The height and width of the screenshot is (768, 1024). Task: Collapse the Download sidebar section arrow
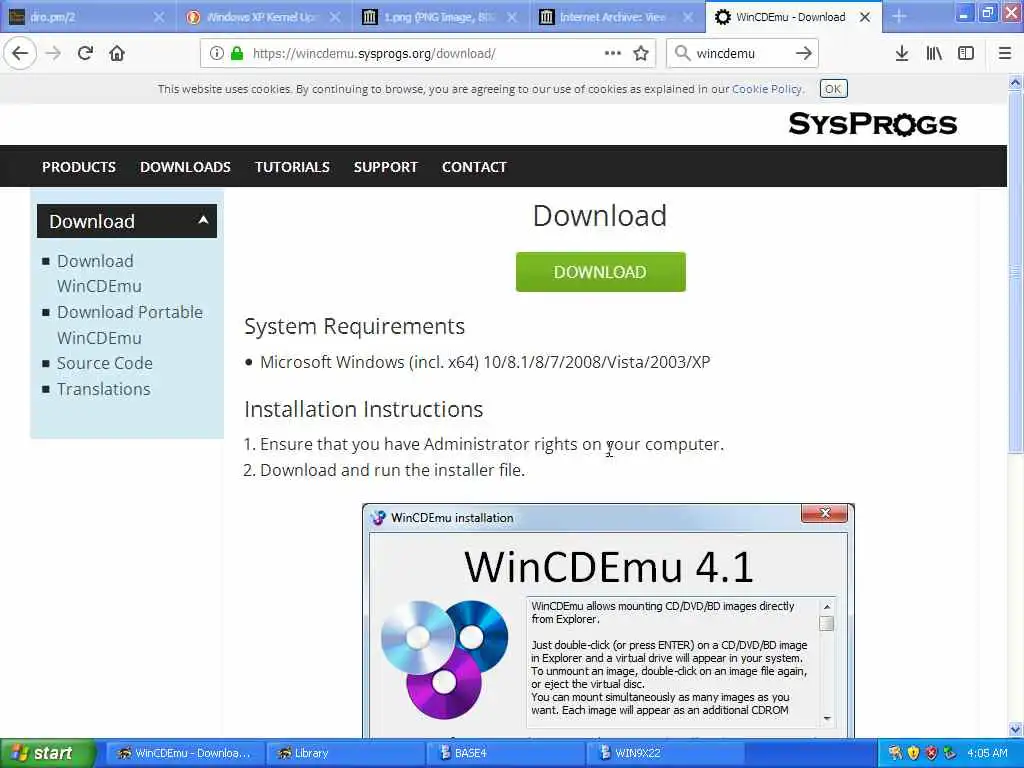(204, 220)
